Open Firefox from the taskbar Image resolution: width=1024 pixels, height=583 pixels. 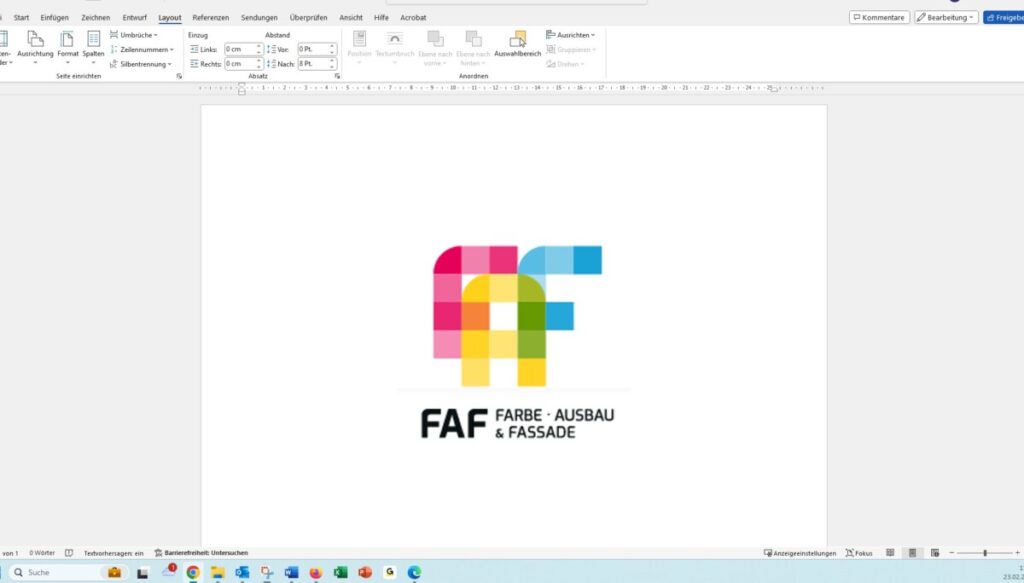tap(316, 573)
